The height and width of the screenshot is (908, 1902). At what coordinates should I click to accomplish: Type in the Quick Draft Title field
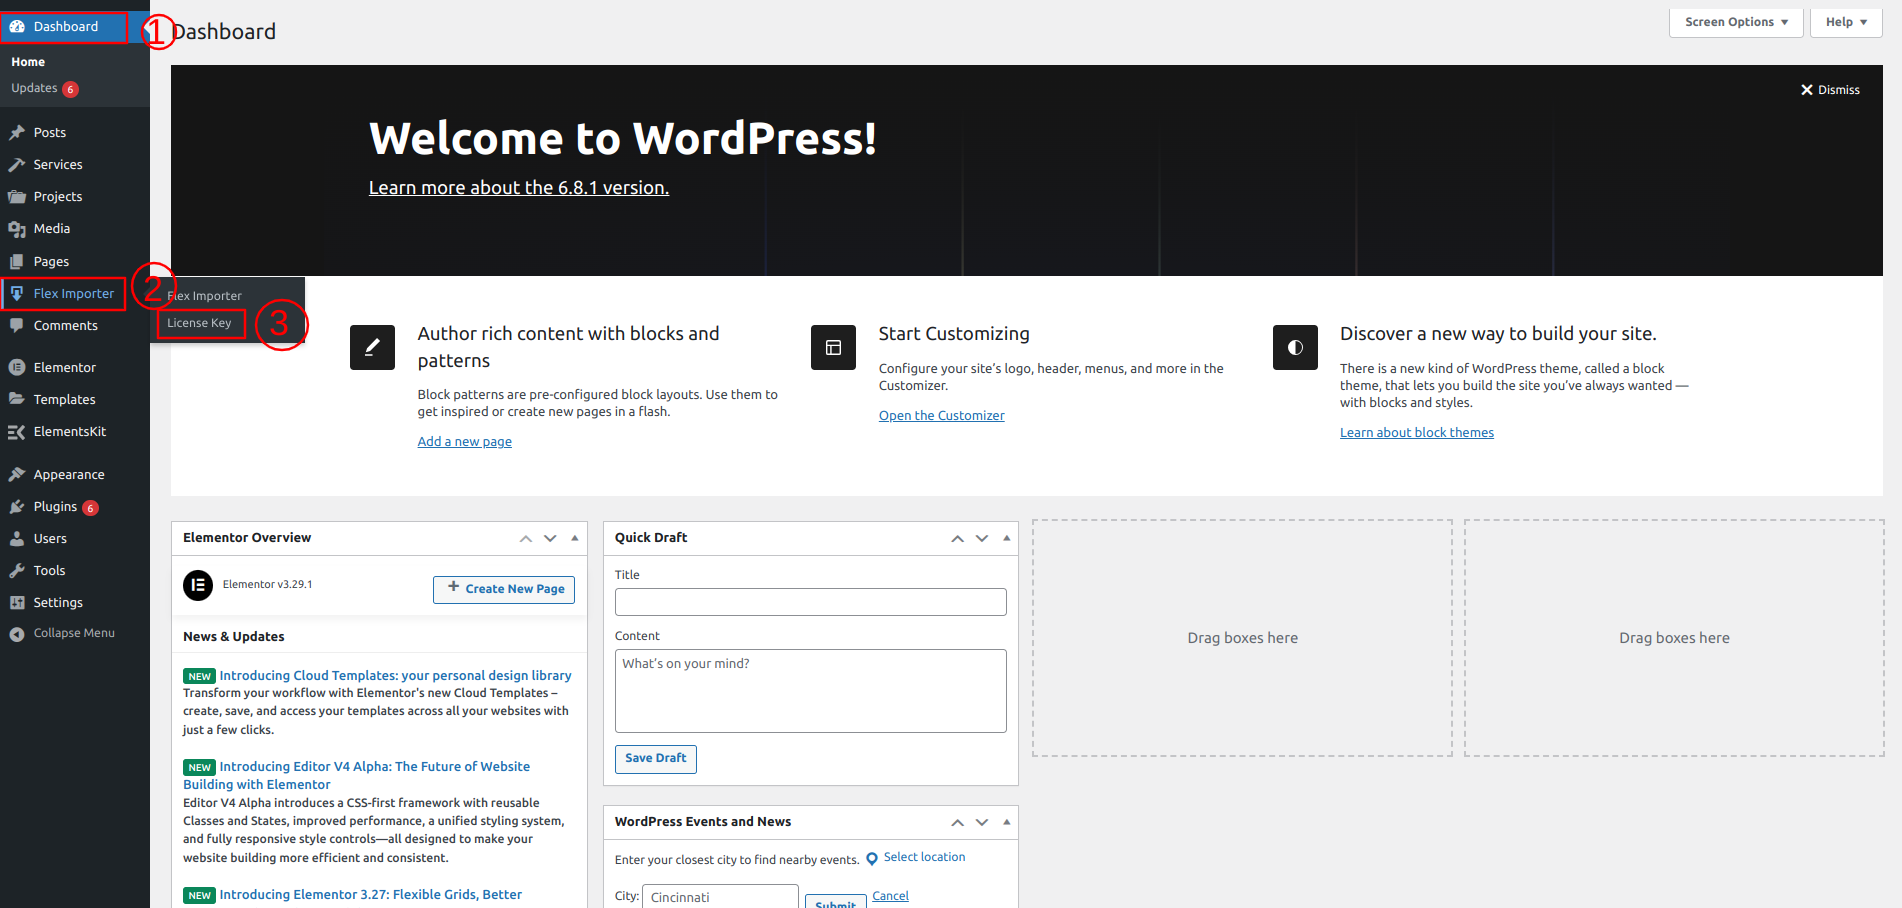(810, 602)
